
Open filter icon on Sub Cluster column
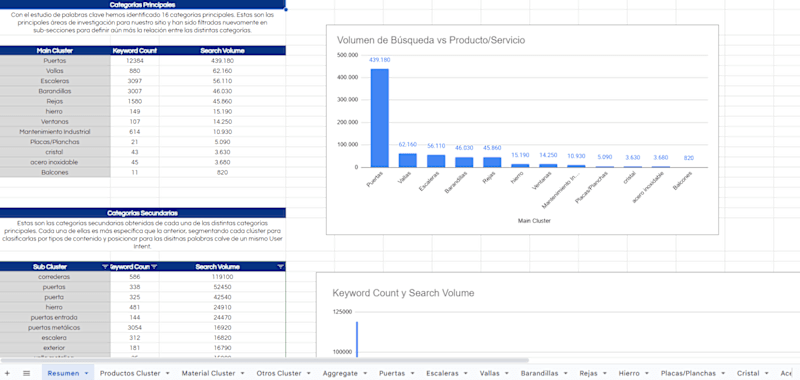(105, 267)
